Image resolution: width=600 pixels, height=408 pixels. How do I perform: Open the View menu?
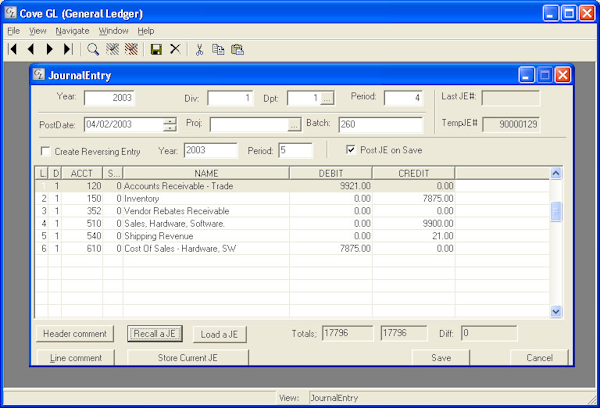point(38,31)
